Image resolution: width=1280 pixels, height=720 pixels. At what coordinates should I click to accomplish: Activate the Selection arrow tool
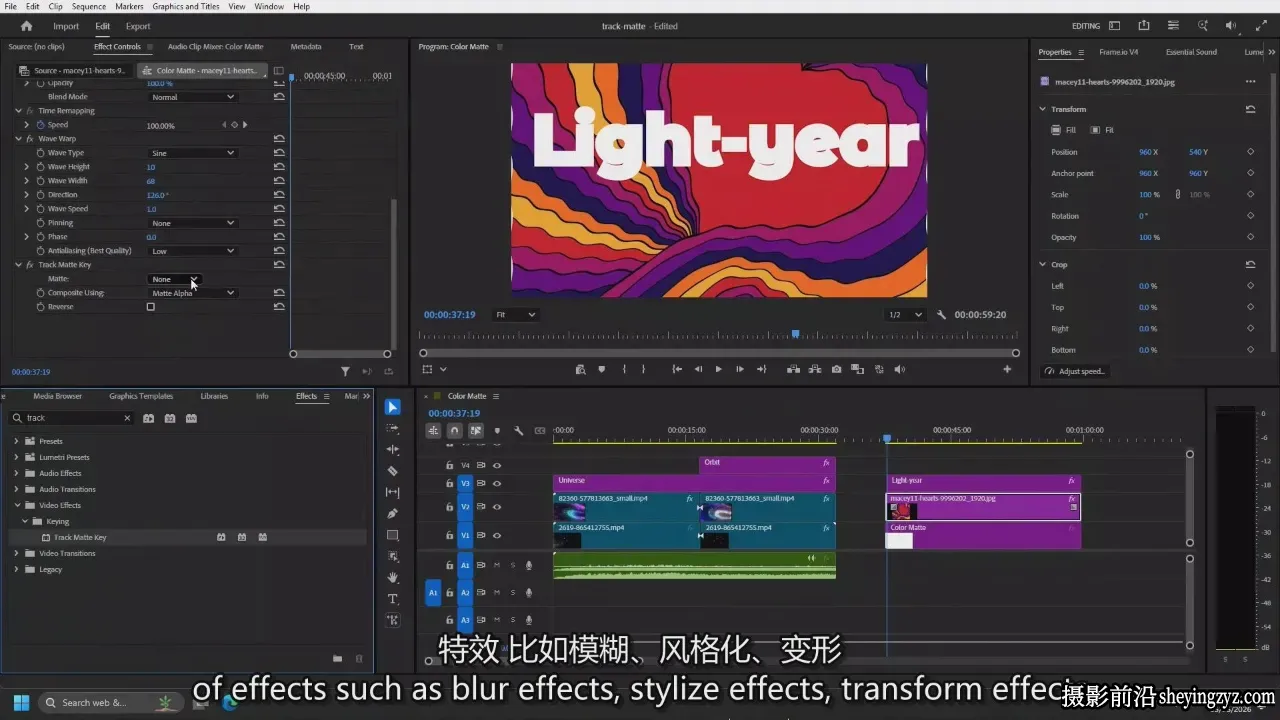pyautogui.click(x=393, y=407)
